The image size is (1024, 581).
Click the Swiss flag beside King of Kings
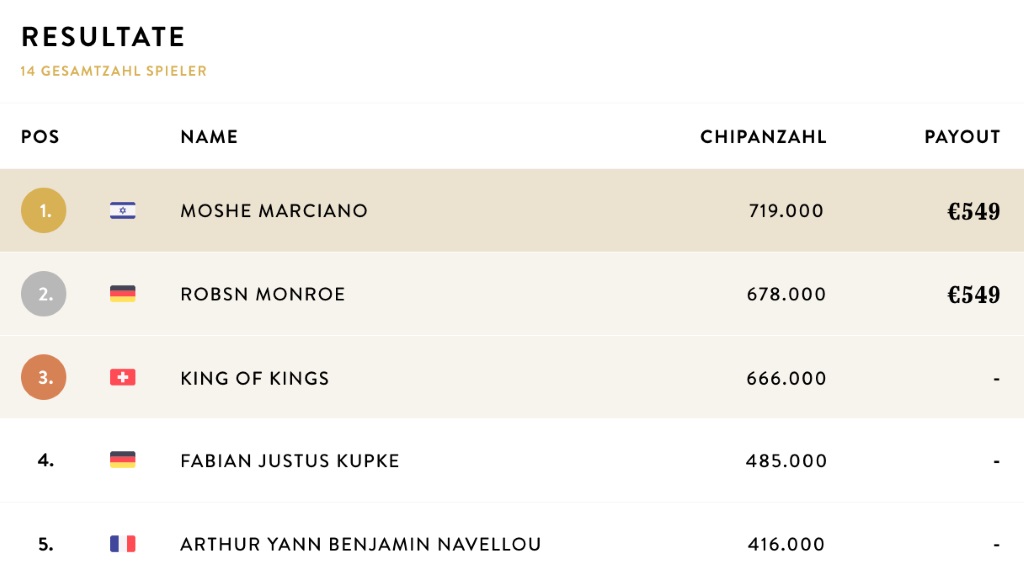tap(123, 377)
